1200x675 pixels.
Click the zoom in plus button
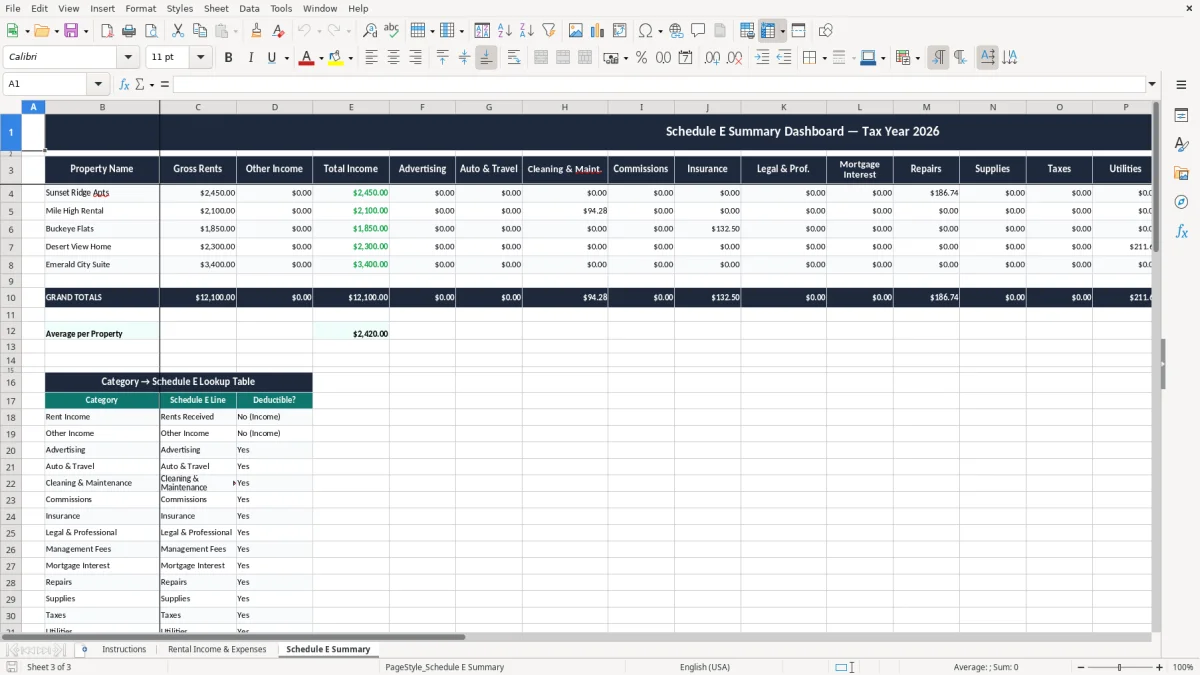click(x=1160, y=667)
